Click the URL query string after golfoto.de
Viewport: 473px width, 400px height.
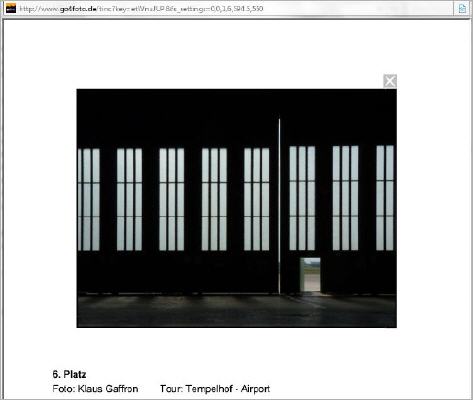pos(180,9)
